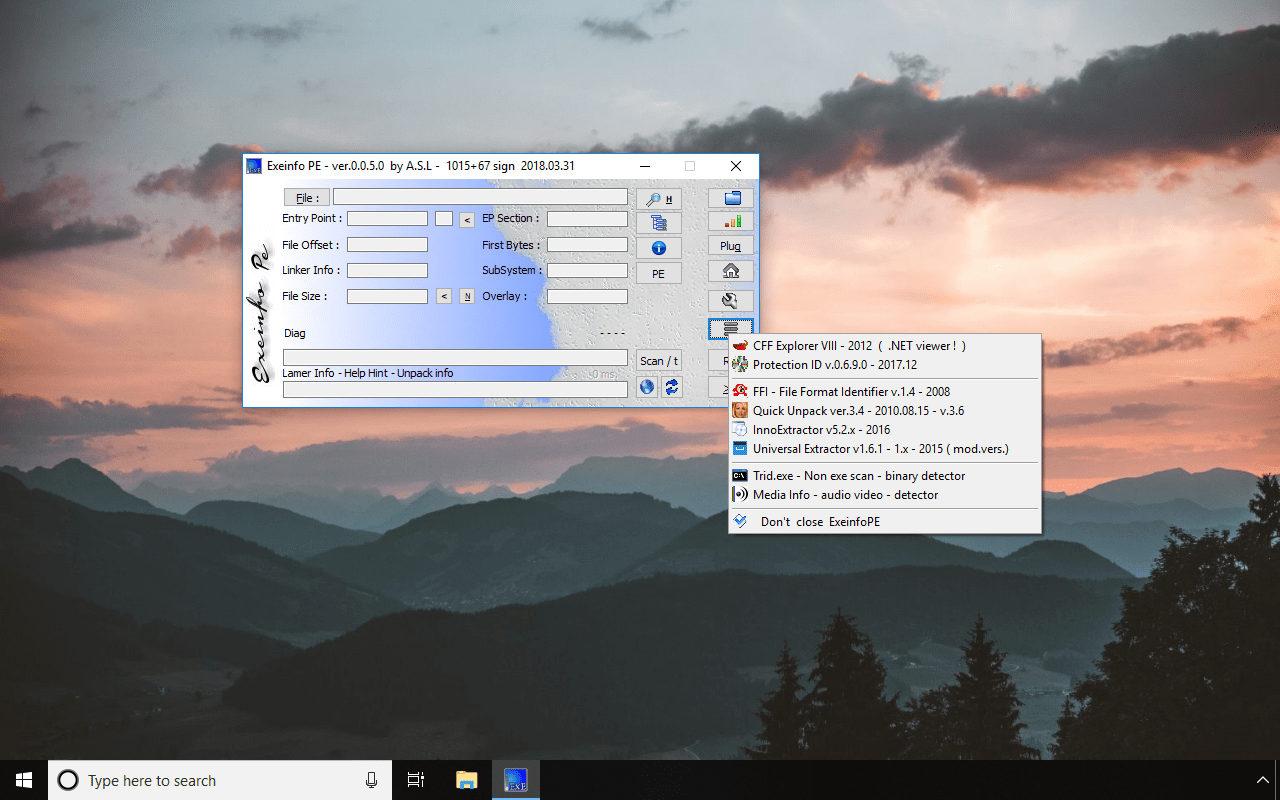Click the Linker Info value field
This screenshot has height=800, width=1280.
tap(387, 271)
